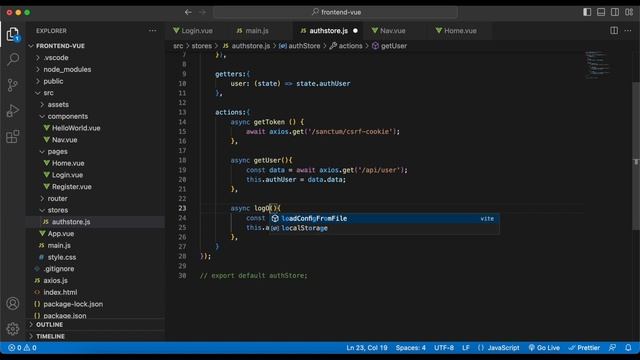Click the feedback icon in status bar
This screenshot has height=360, width=640.
tap(612, 348)
